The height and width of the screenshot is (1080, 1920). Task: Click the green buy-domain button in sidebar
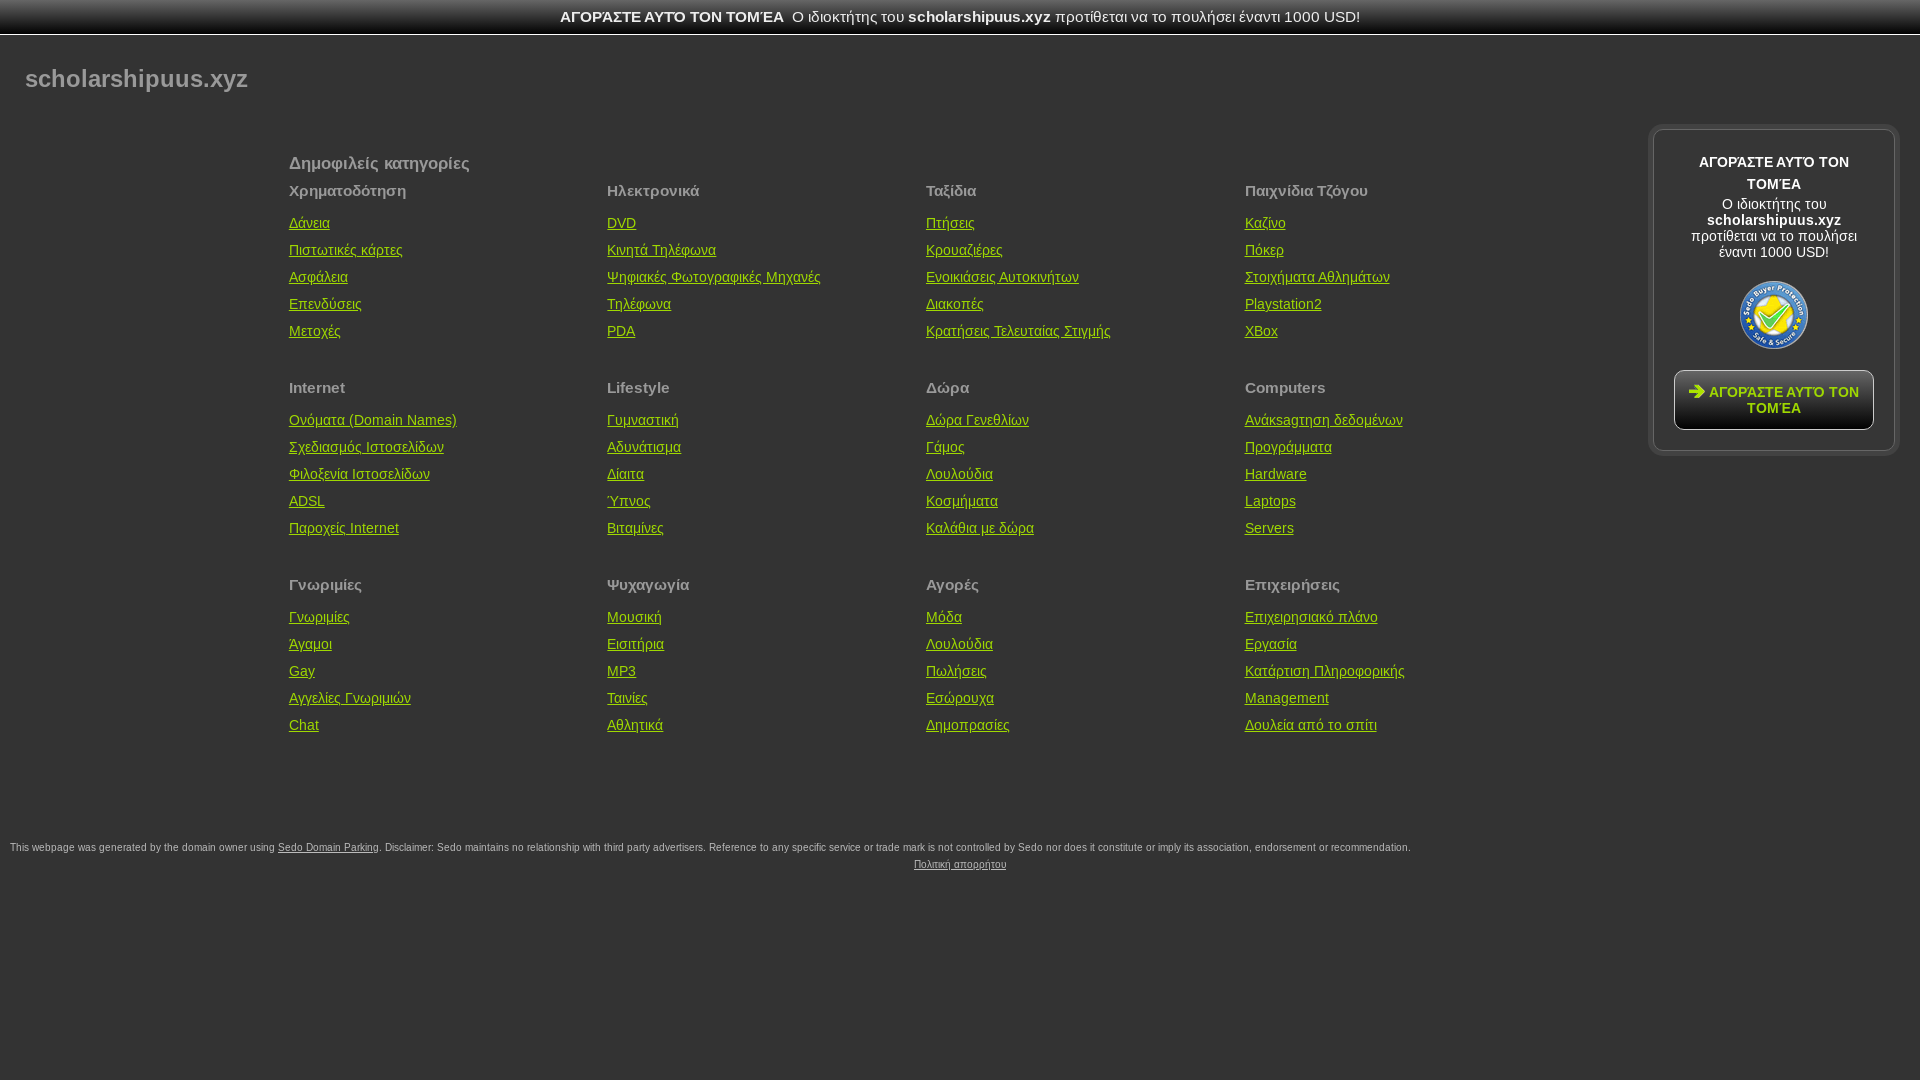coord(1773,400)
